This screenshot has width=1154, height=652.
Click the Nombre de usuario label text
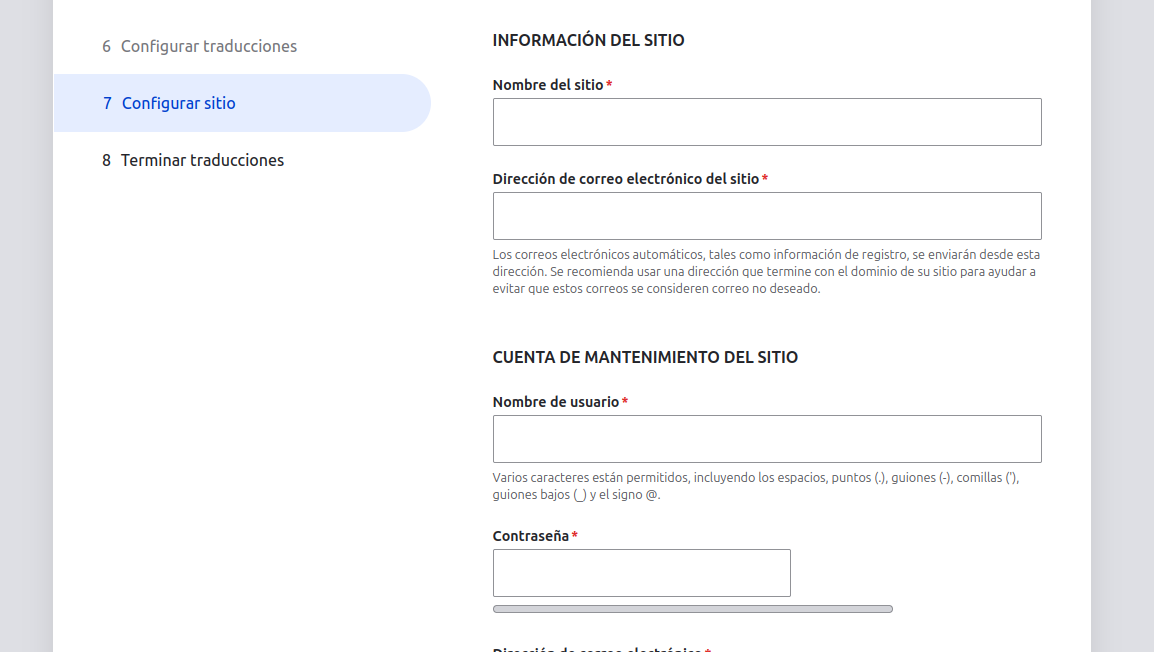(x=556, y=402)
